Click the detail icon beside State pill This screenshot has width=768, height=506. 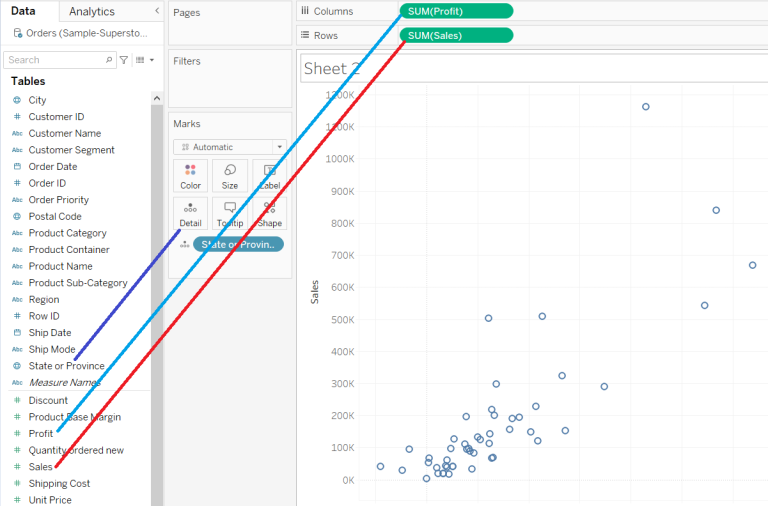[x=185, y=244]
